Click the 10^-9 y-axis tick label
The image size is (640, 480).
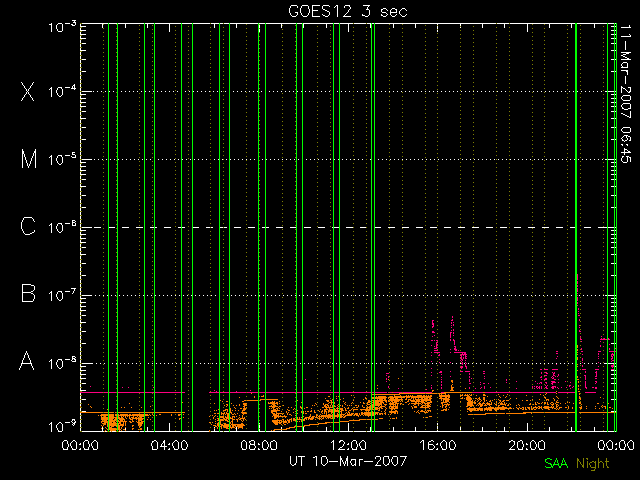coord(62,427)
